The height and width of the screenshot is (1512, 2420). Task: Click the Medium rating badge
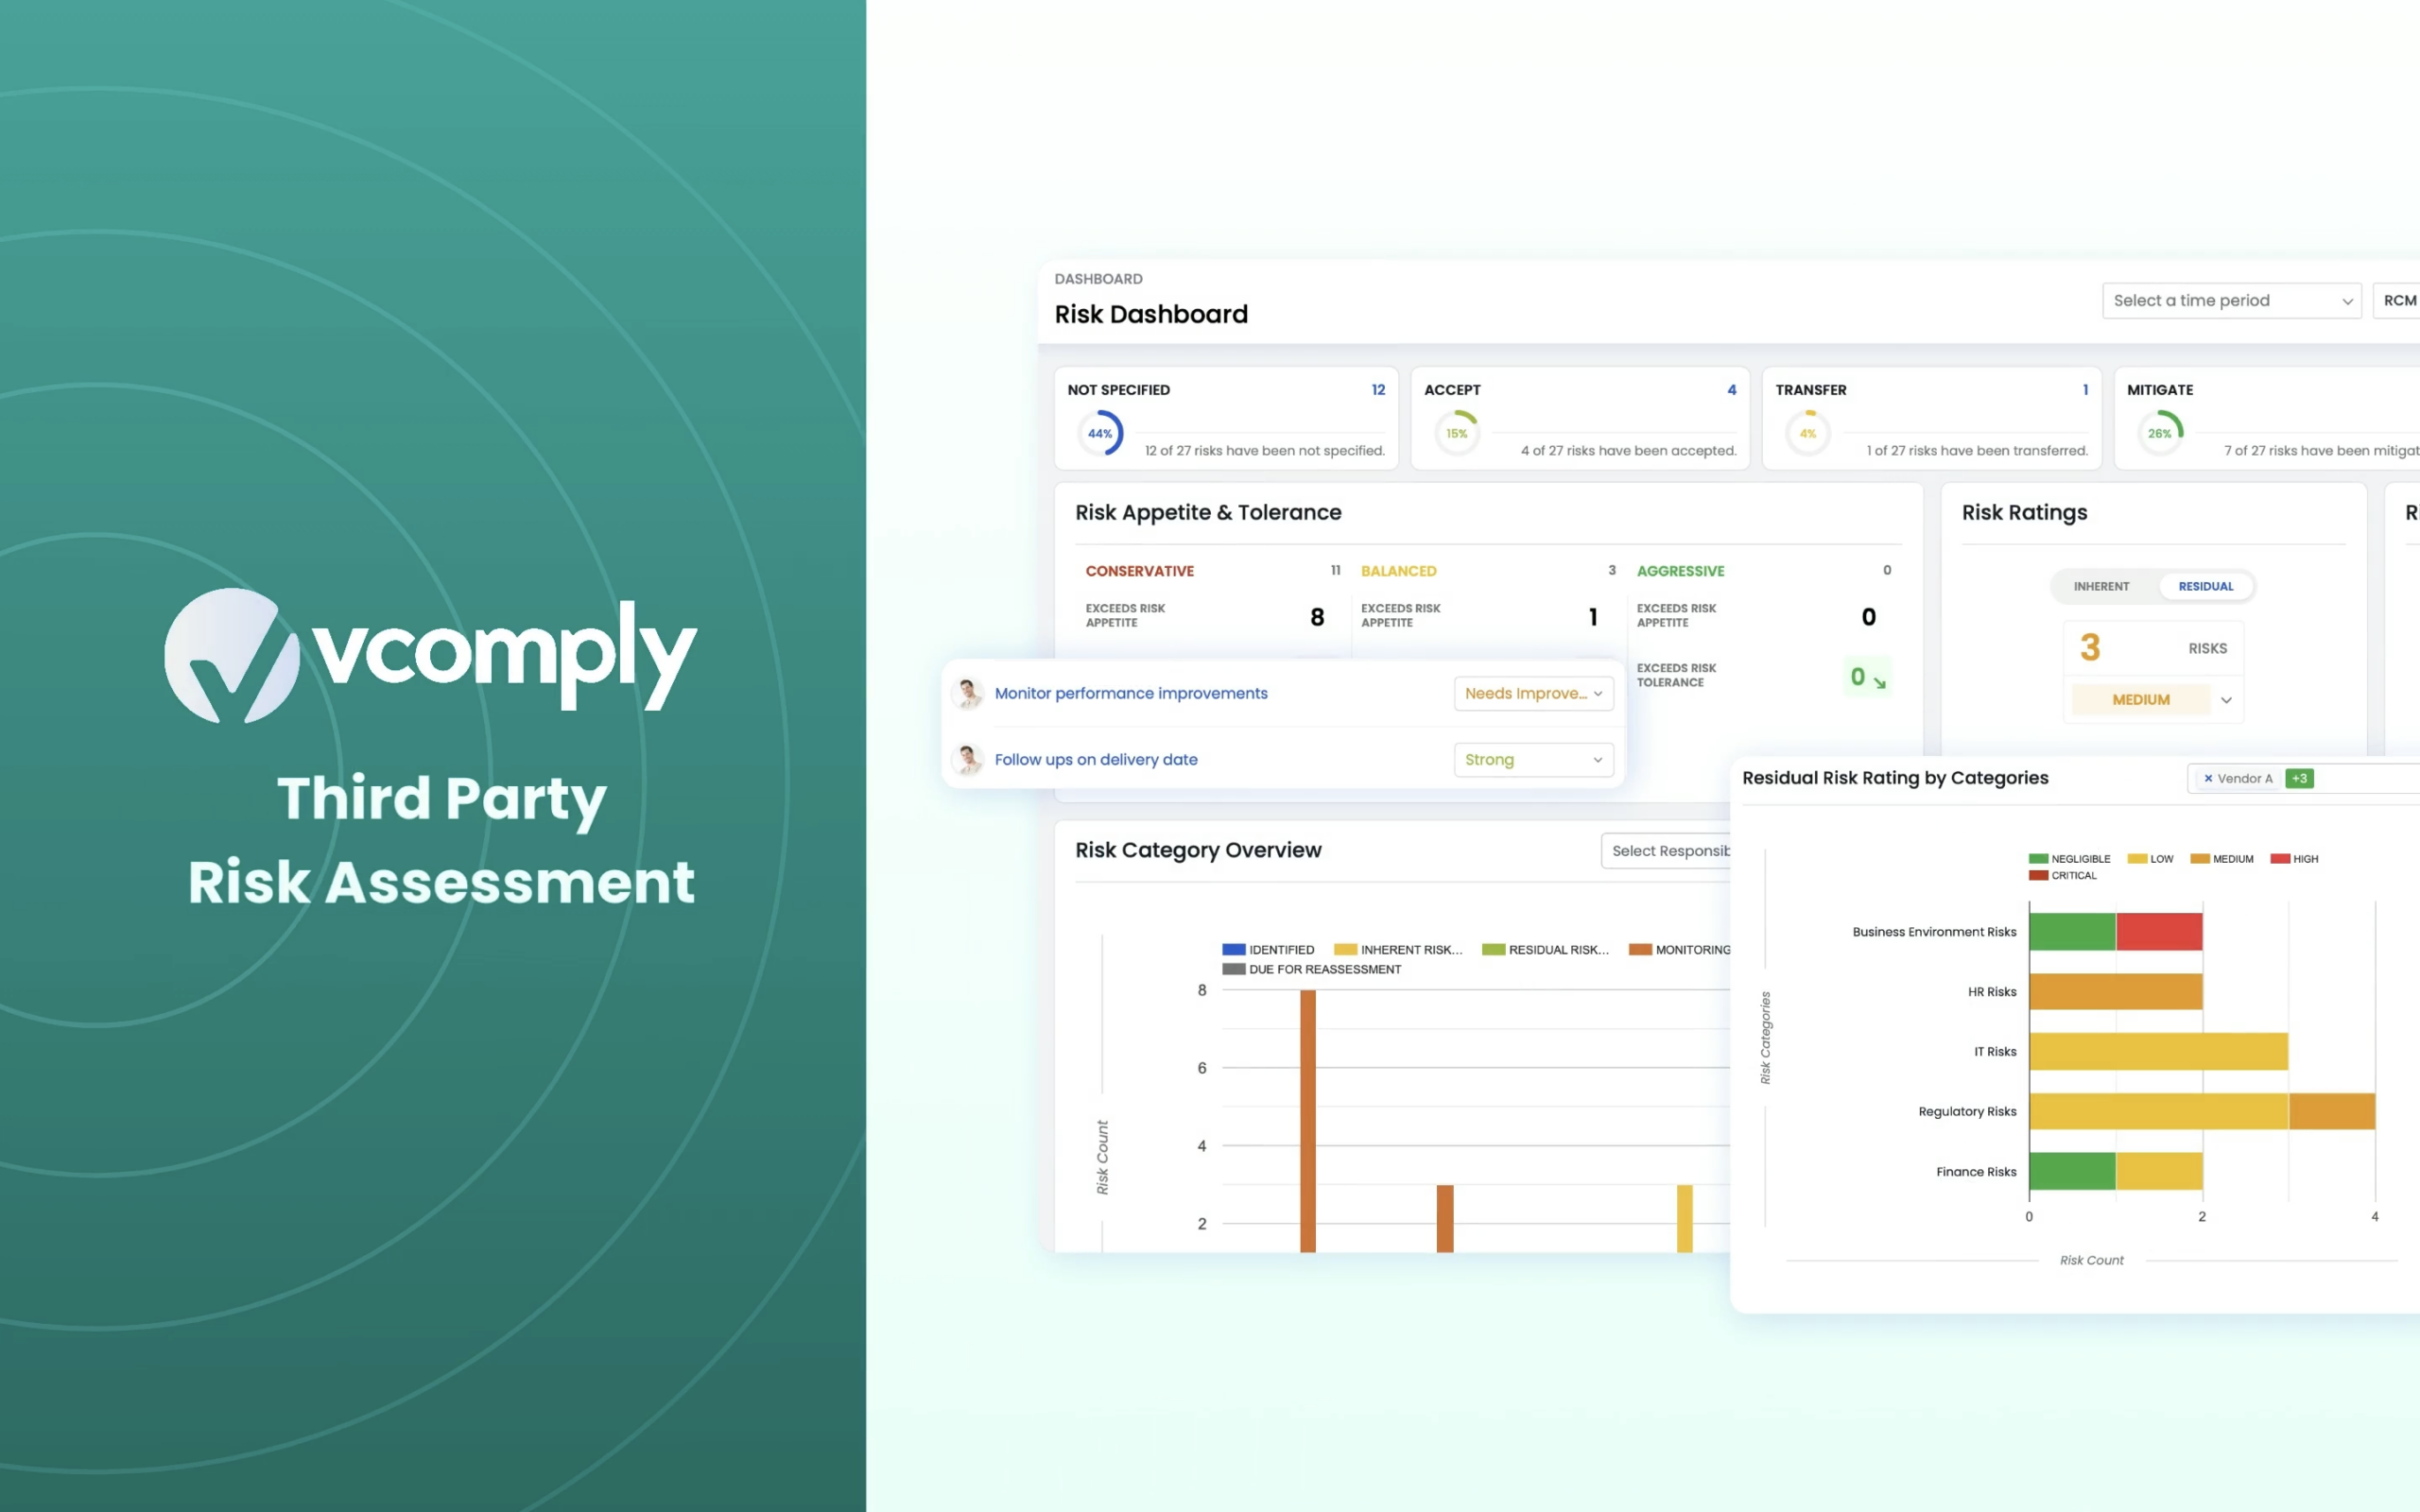point(2141,700)
